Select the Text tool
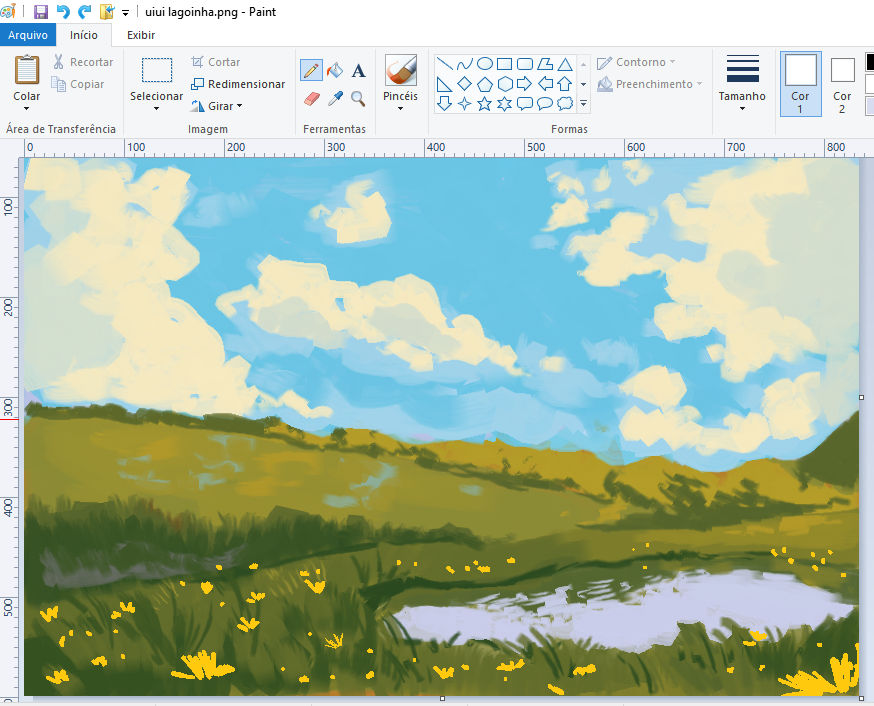Image resolution: width=874 pixels, height=706 pixels. point(358,70)
